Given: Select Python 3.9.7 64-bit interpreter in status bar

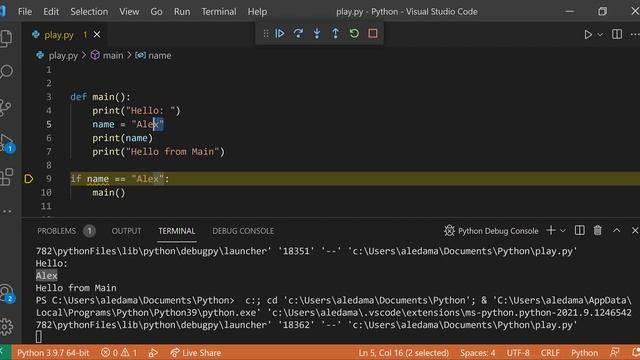Looking at the screenshot, I should 53,353.
